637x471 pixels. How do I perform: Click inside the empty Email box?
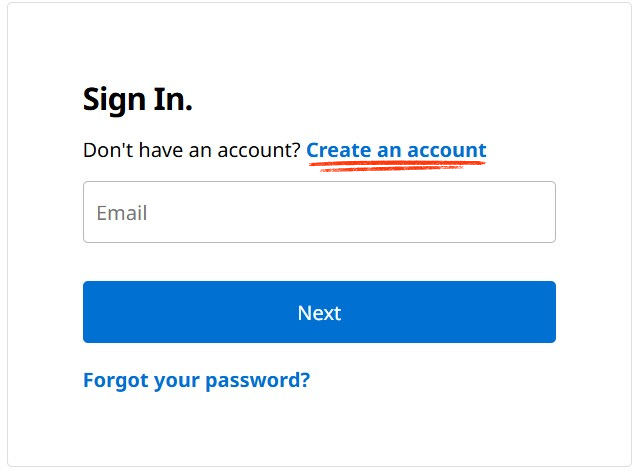pyautogui.click(x=319, y=212)
